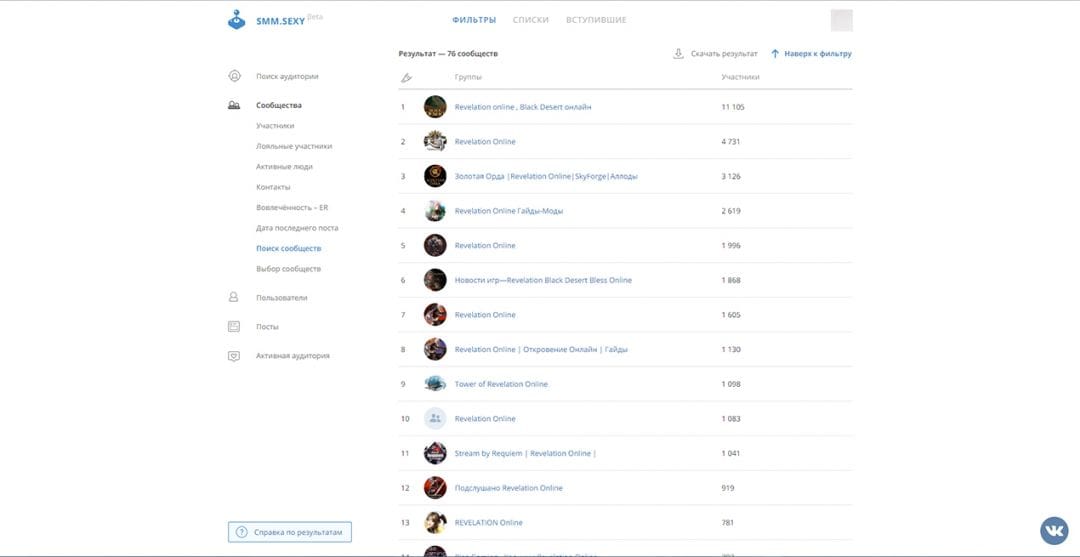This screenshot has height=557, width=1080.
Task: Click member count 4 731
Action: (731, 142)
